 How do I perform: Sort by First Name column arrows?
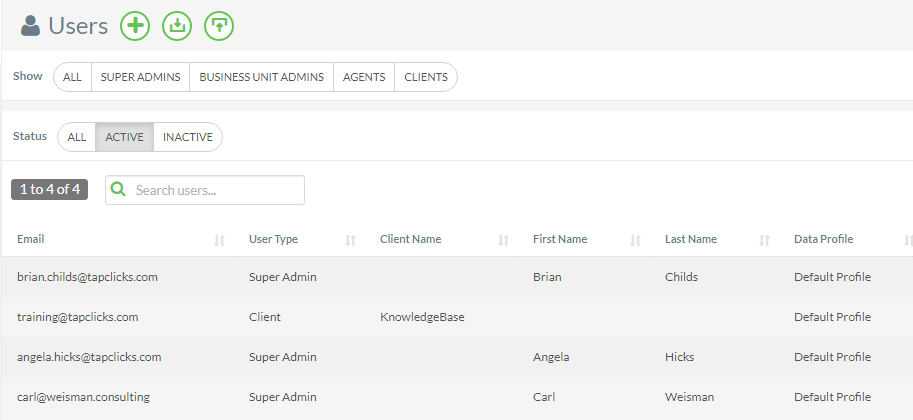[636, 239]
